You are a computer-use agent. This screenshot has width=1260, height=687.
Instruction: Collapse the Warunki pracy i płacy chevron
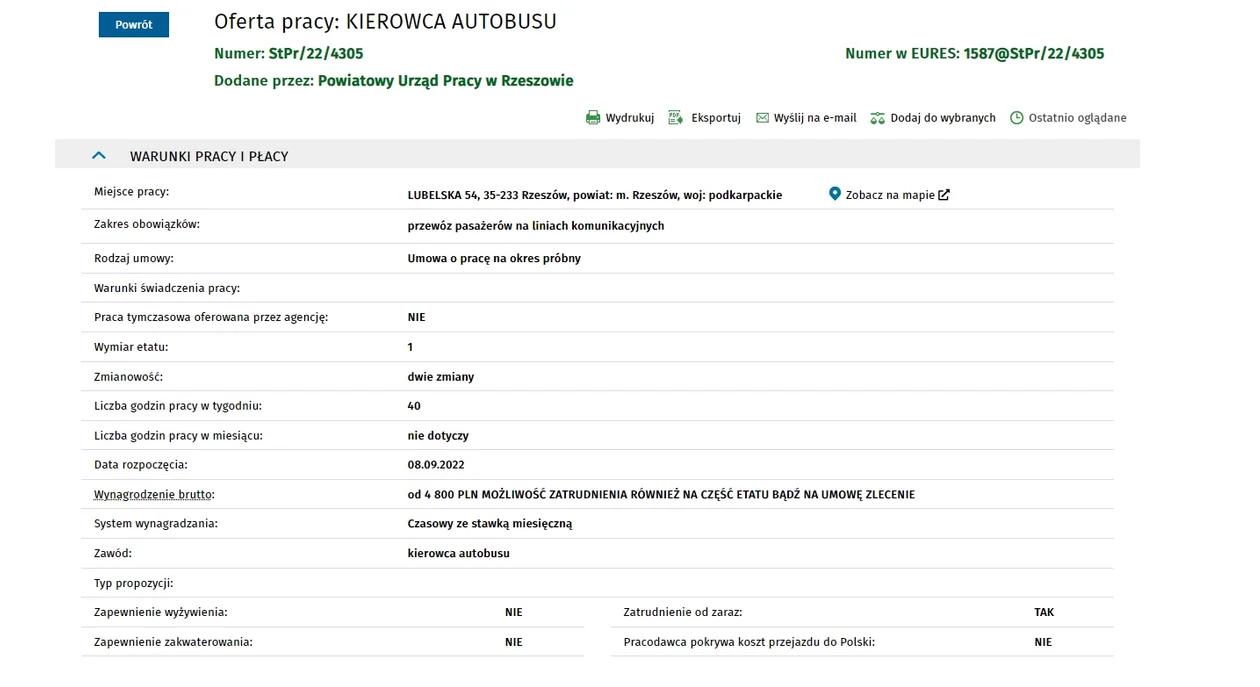[x=98, y=156]
